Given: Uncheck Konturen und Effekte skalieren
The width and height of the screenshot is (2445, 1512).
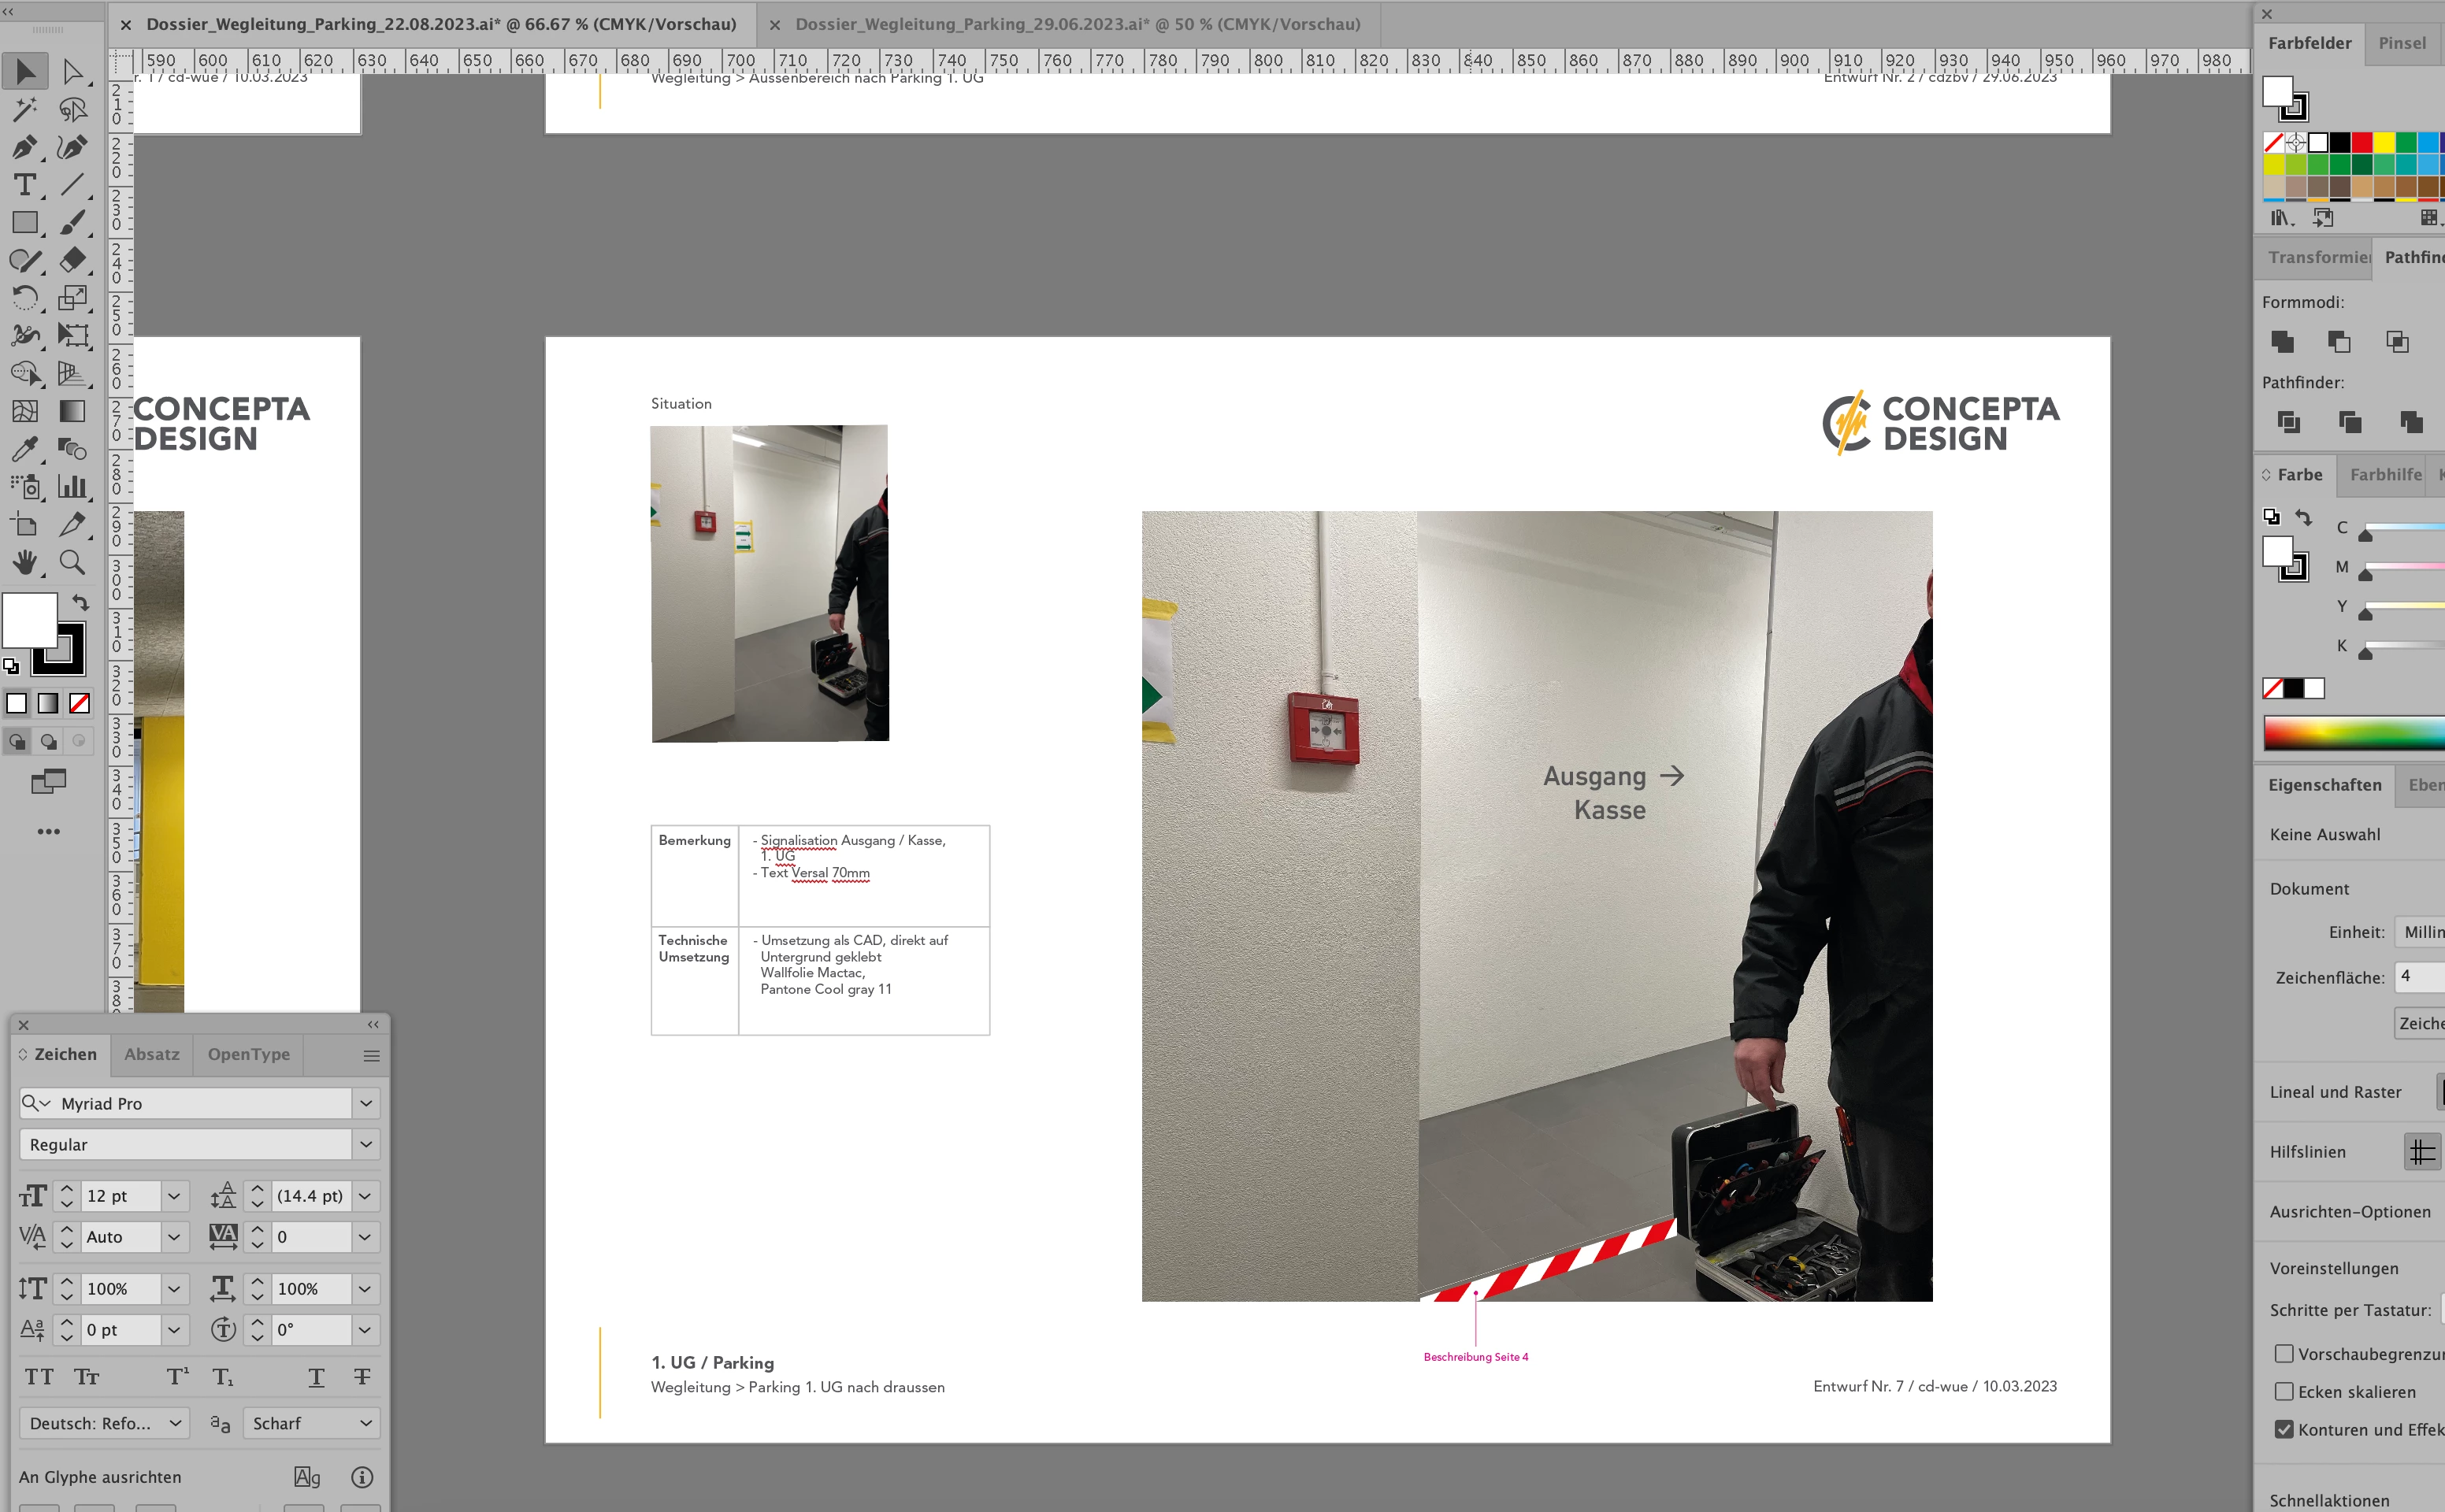Looking at the screenshot, I should click(2284, 1429).
